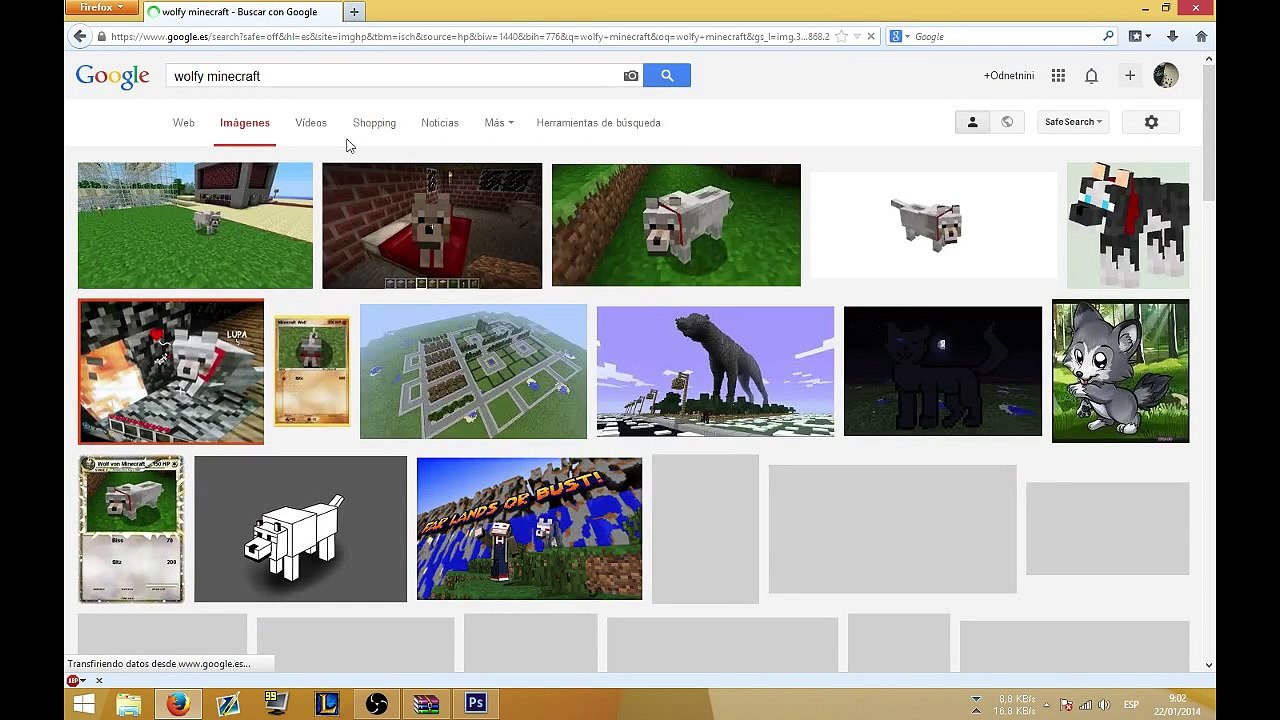This screenshot has width=1280, height=720.
Task: Switch to Web results tab
Action: pos(184,123)
